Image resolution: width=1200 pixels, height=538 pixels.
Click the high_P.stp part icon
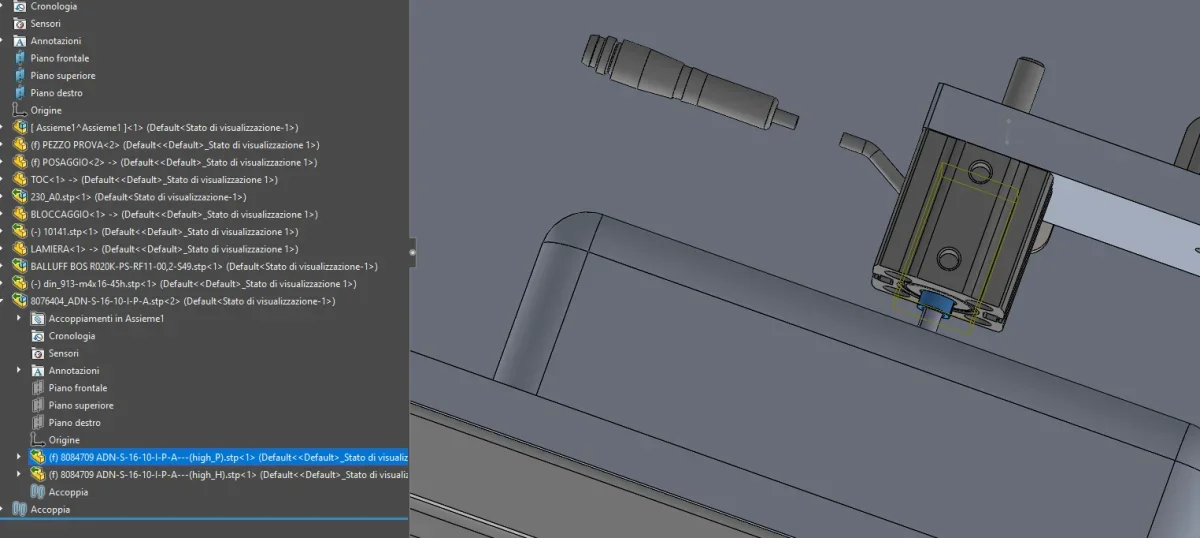pos(38,457)
